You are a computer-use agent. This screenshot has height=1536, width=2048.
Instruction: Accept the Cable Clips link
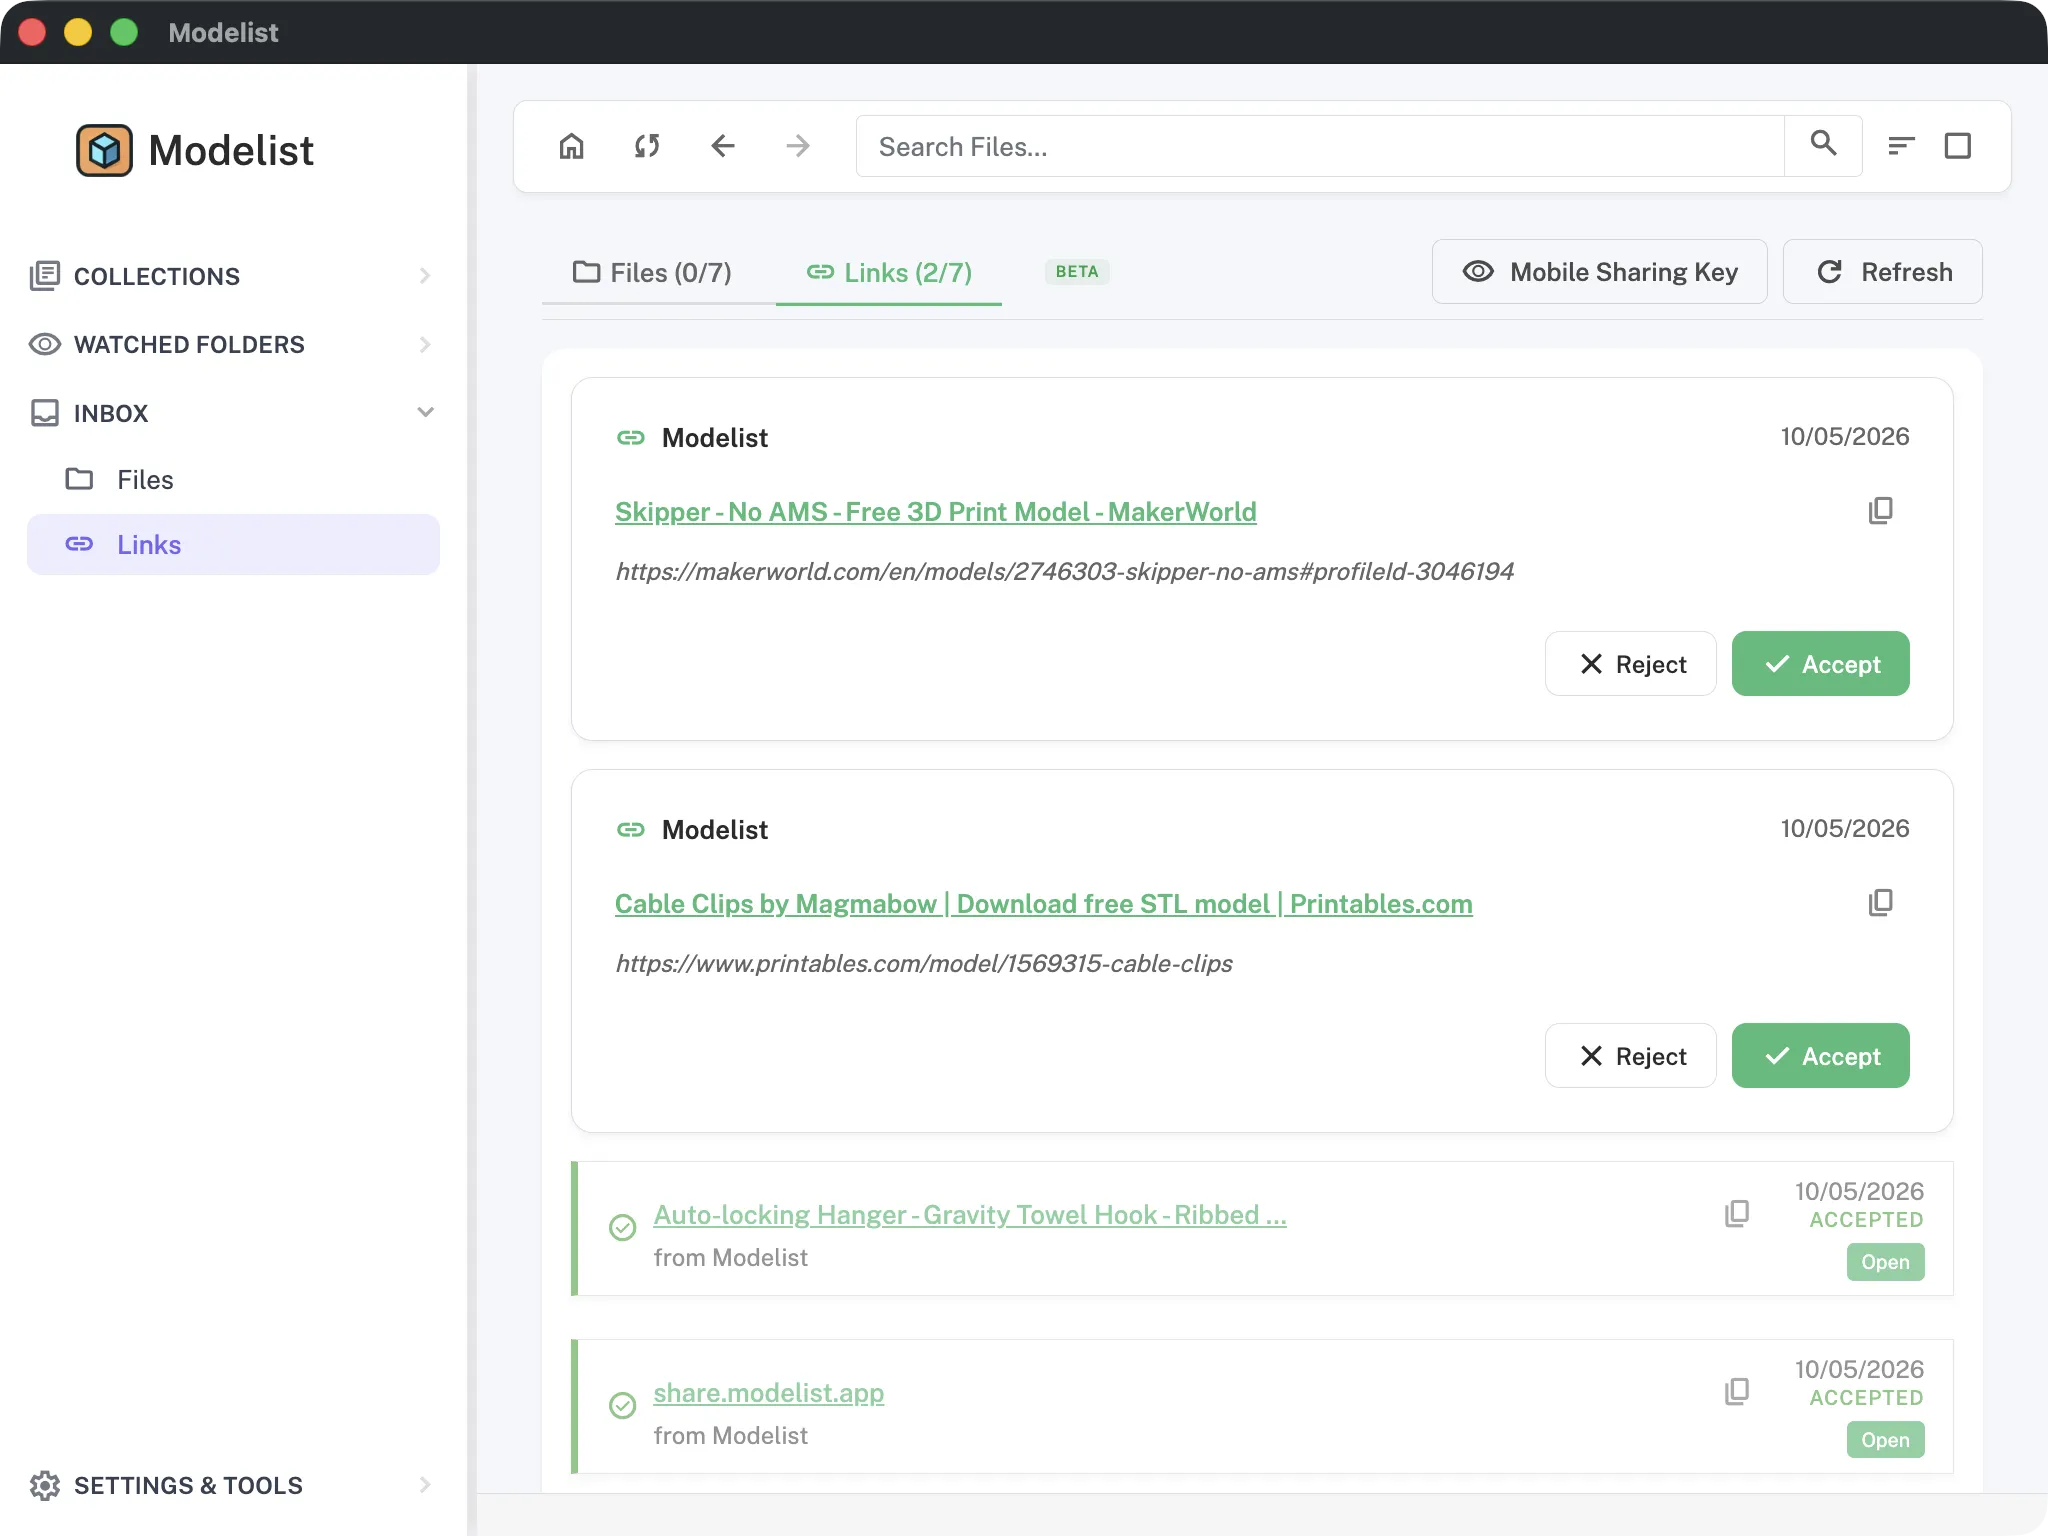(x=1820, y=1056)
